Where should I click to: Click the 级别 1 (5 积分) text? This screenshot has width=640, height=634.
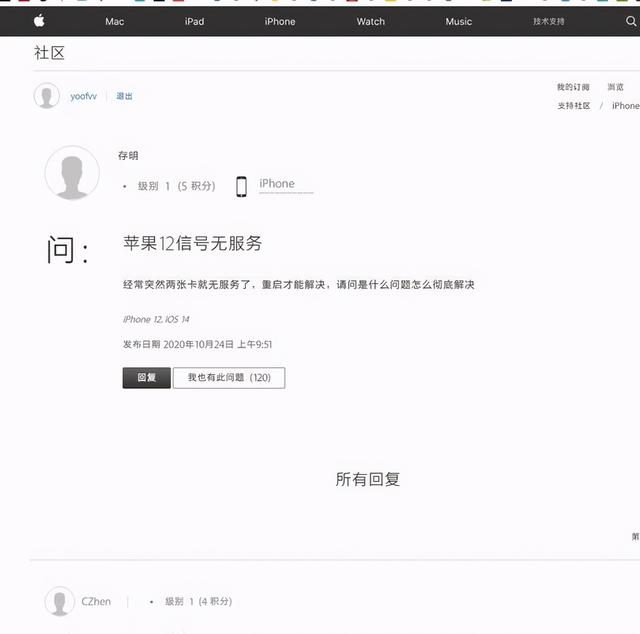coord(176,186)
